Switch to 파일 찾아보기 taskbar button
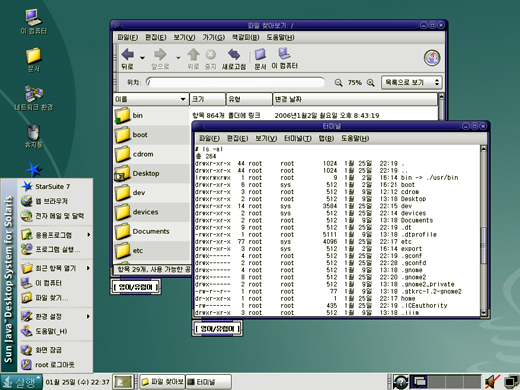 pos(162,382)
